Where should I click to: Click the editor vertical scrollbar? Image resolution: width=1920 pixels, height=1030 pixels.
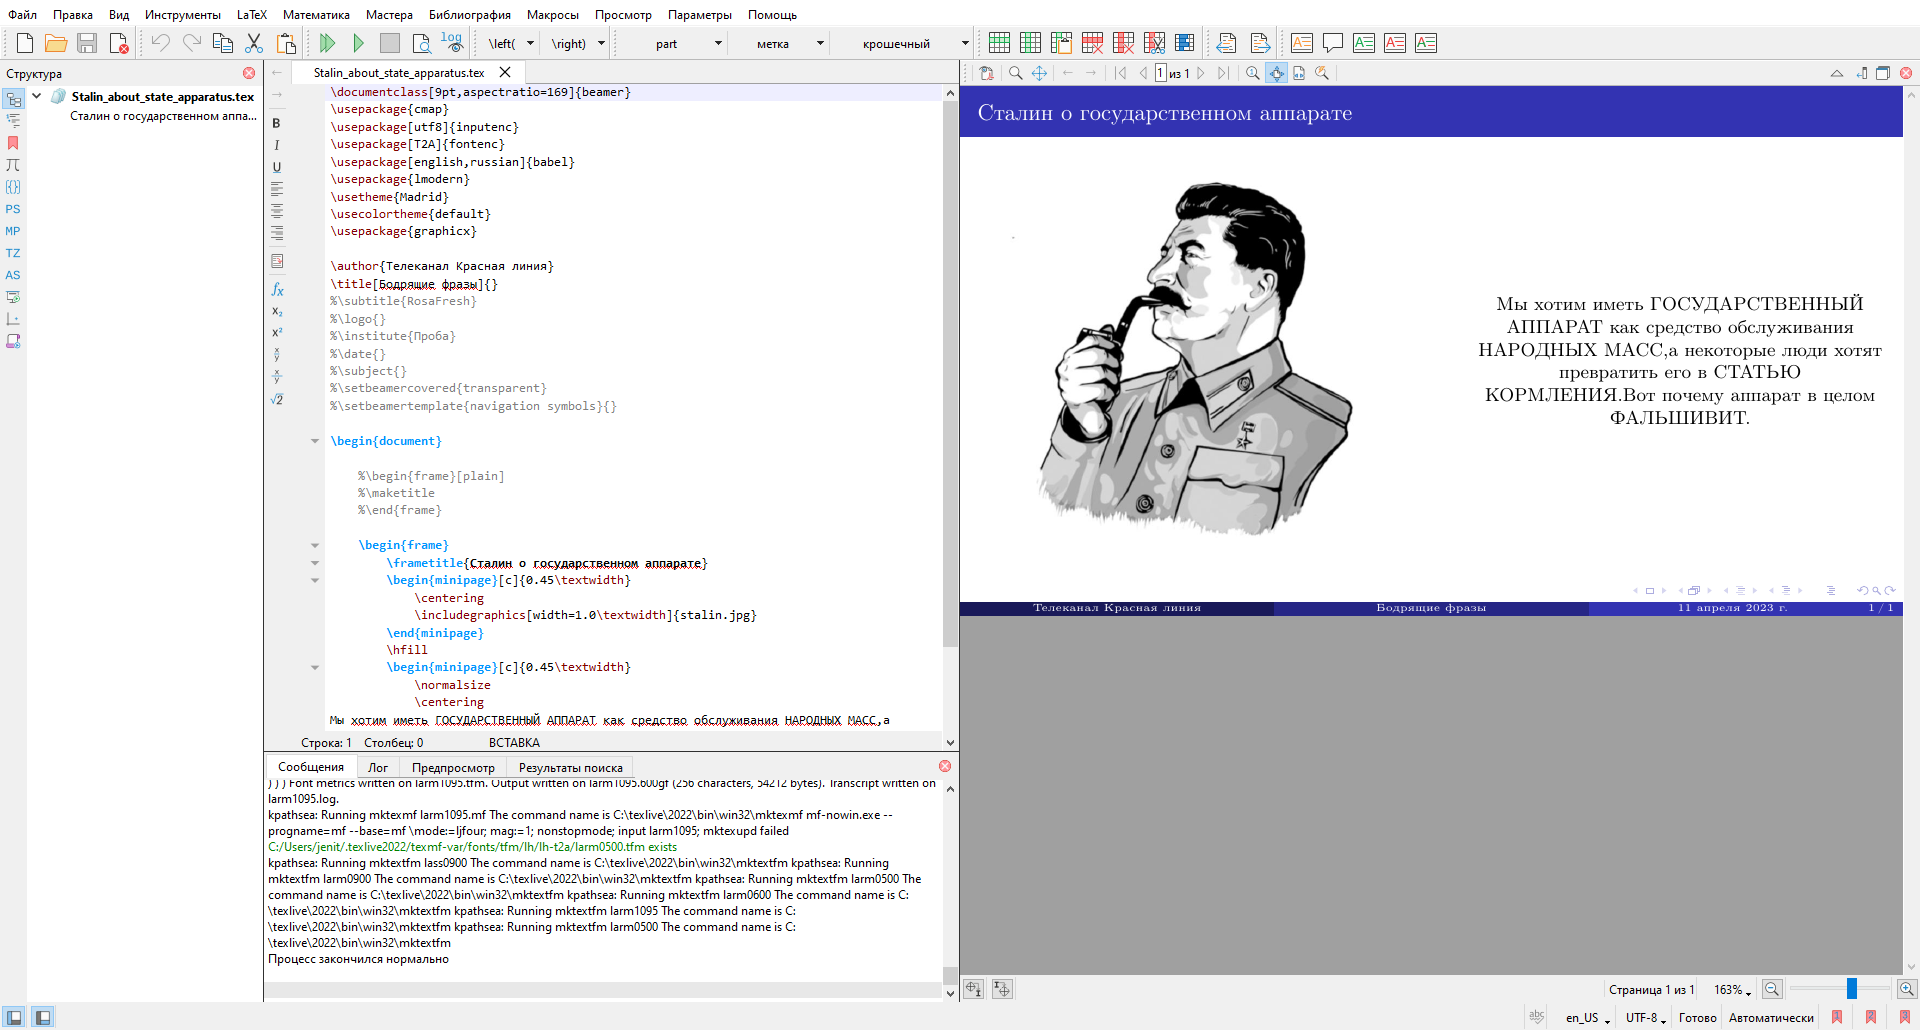(x=950, y=375)
